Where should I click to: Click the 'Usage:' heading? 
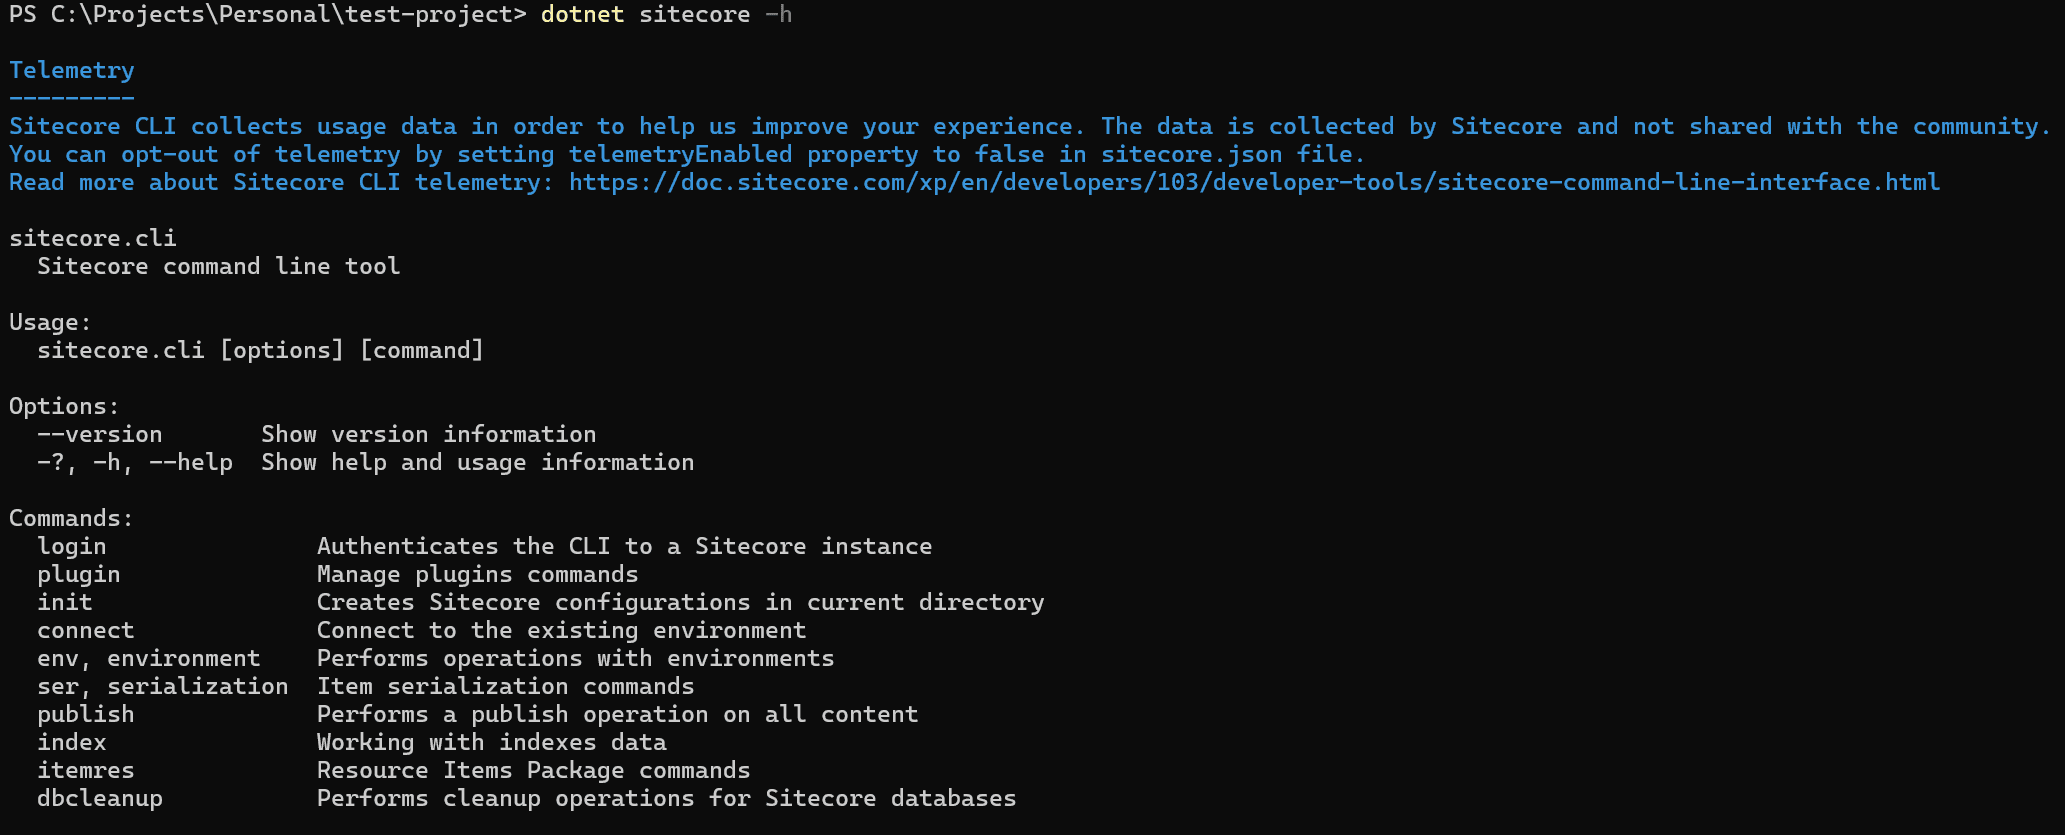tap(50, 322)
